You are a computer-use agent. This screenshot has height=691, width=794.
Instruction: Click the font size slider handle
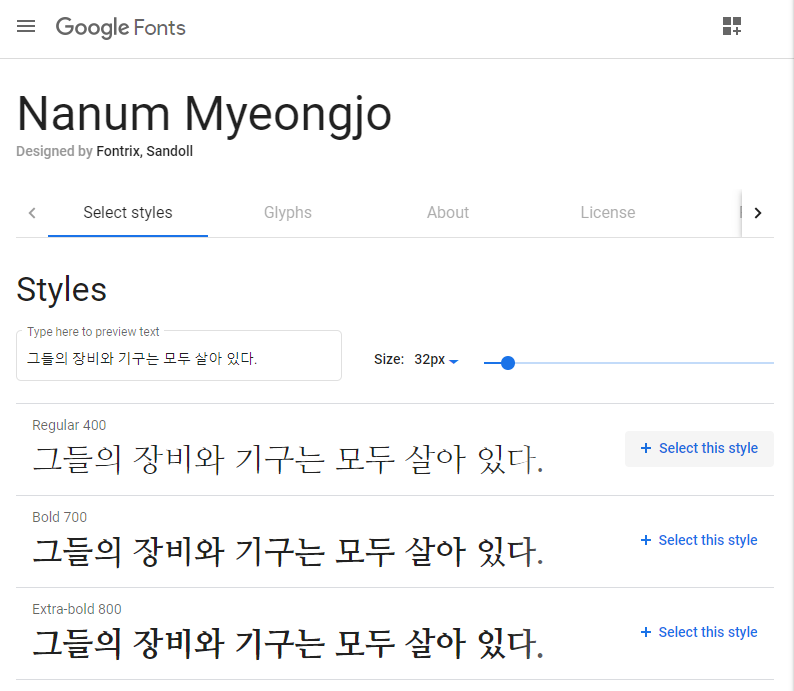pyautogui.click(x=507, y=362)
